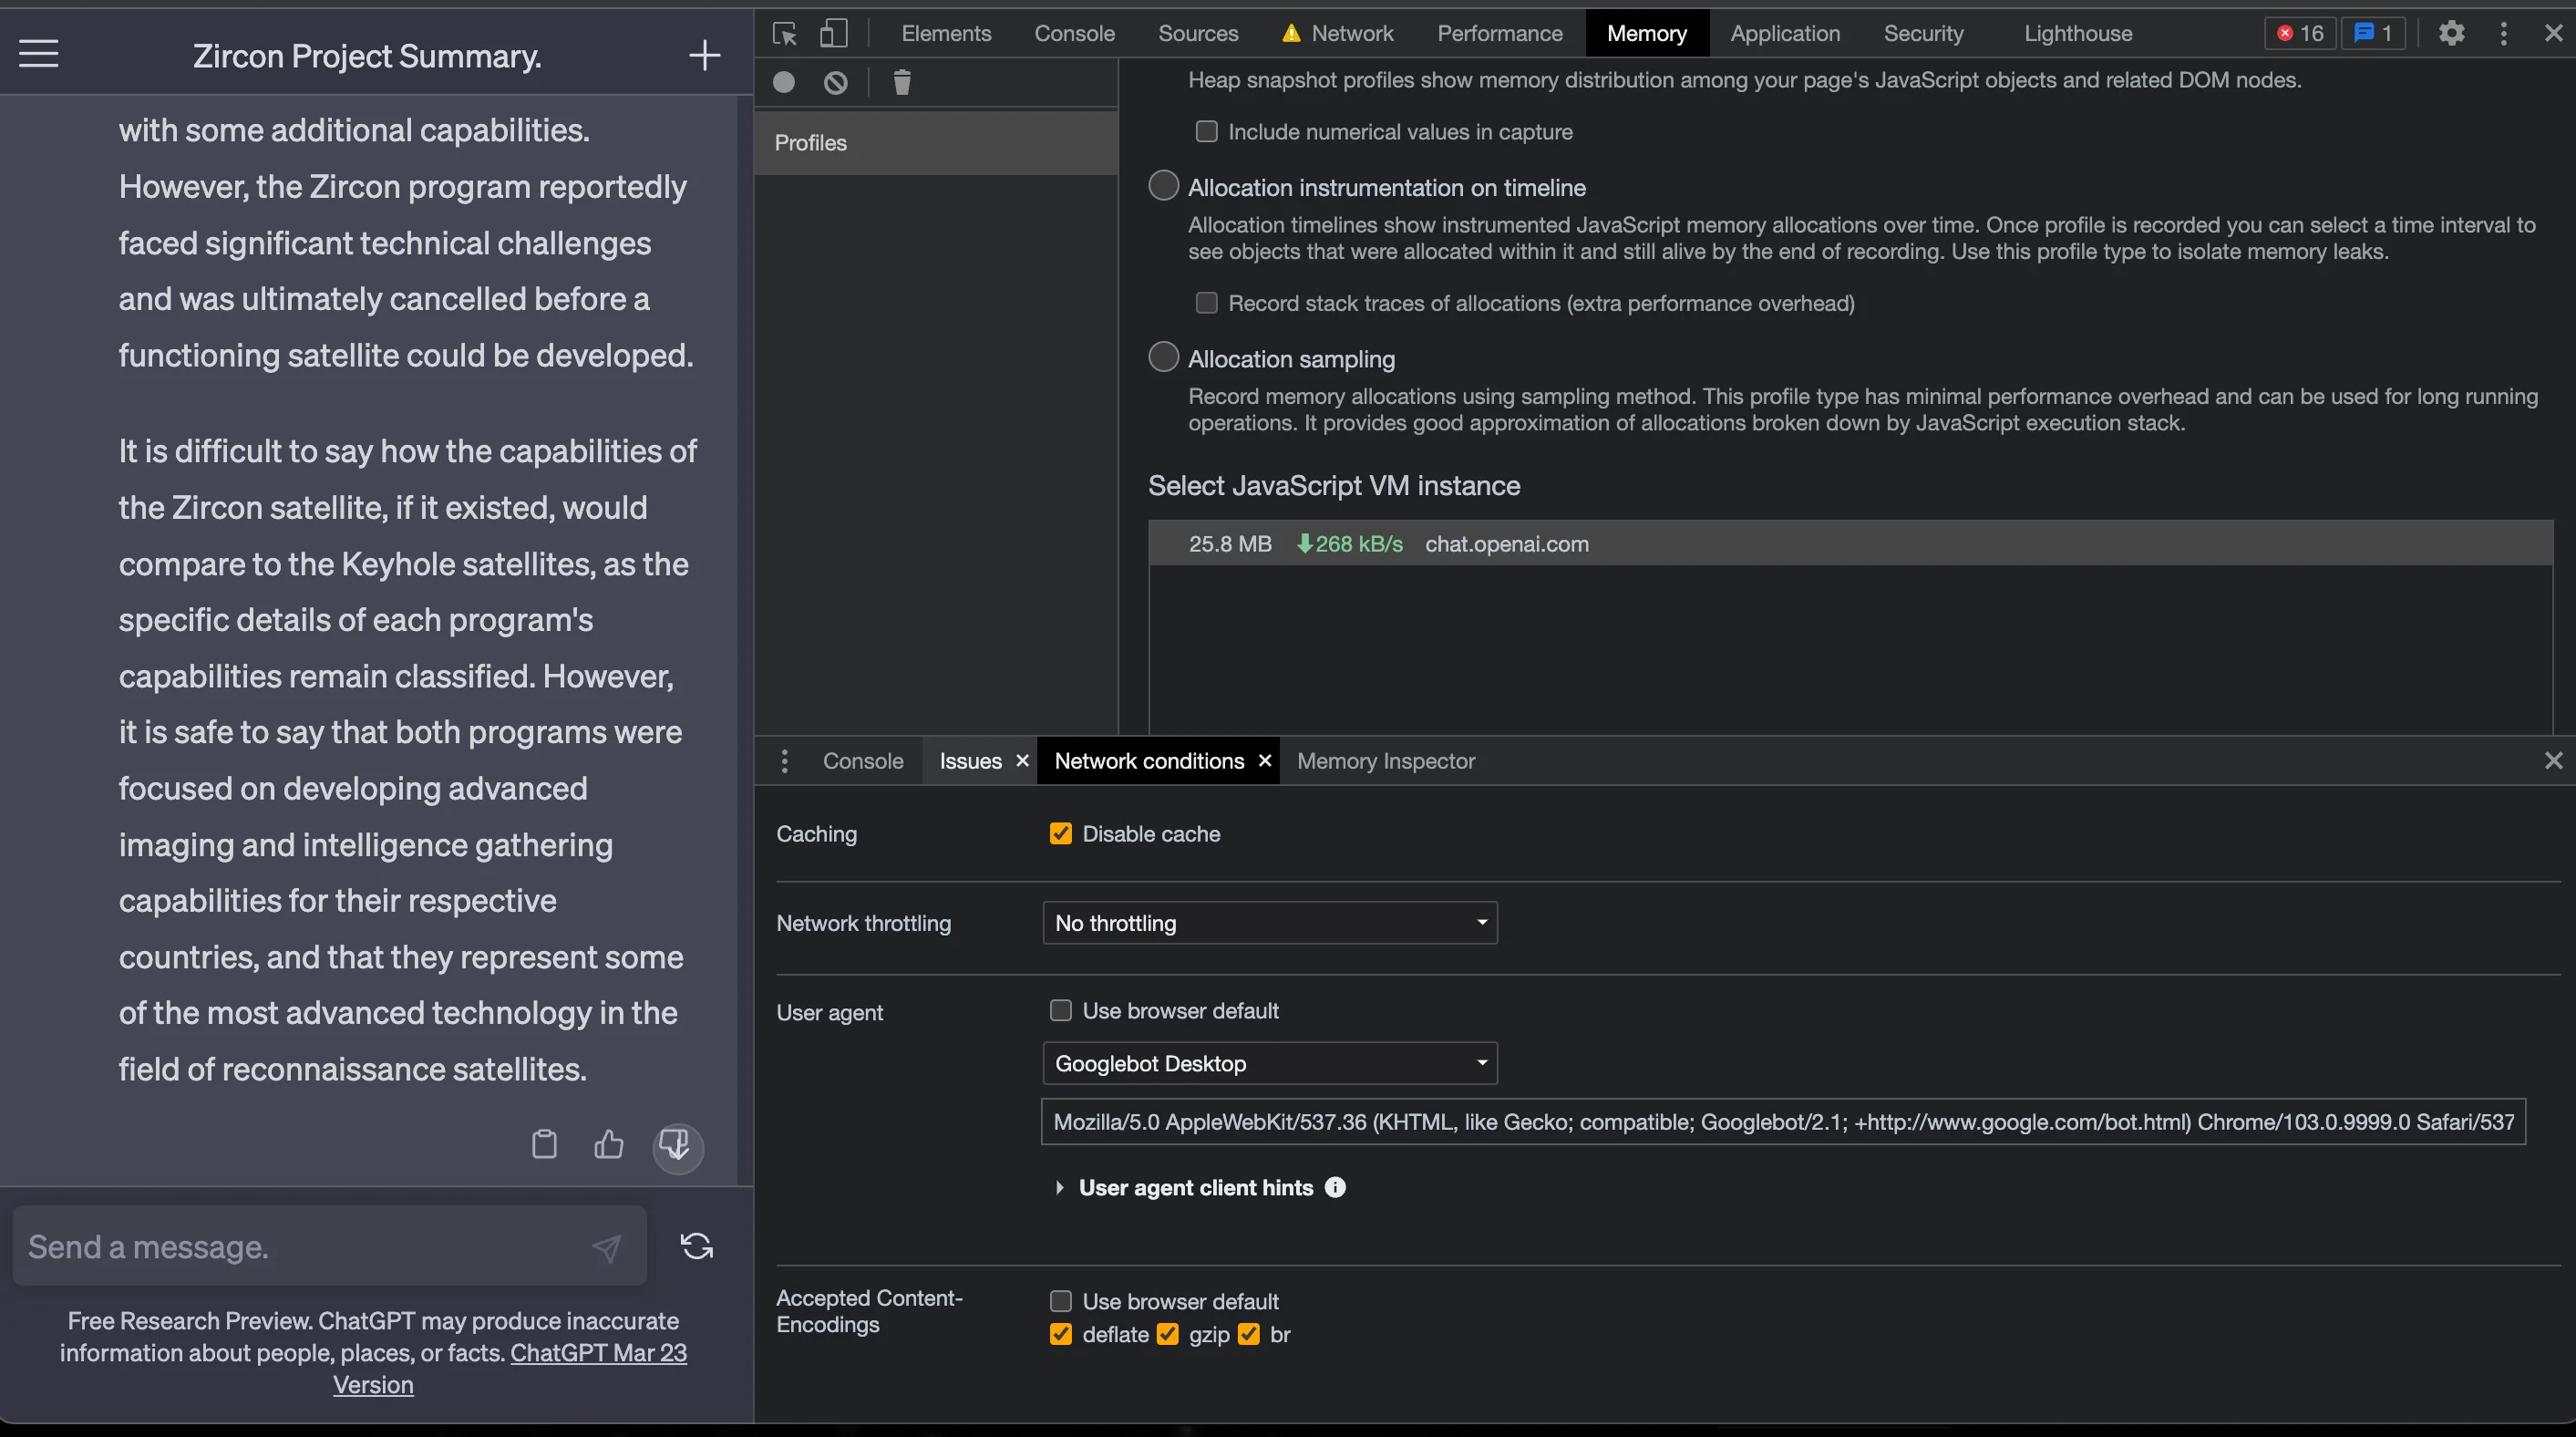Open the ChatGPT Mar 23 Version link
Screen dimensions: 2576x1437
pyautogui.click(x=597, y=1352)
